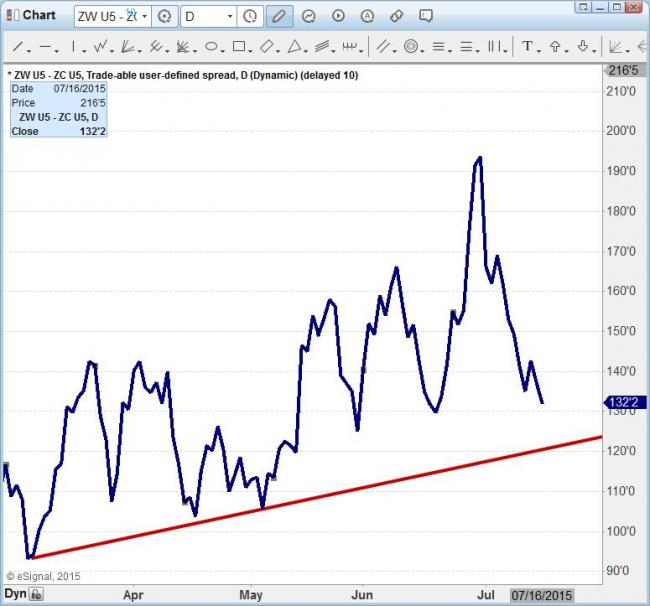Click the 150'0 price axis label
Viewport: 650px width, 606px height.
click(621, 331)
